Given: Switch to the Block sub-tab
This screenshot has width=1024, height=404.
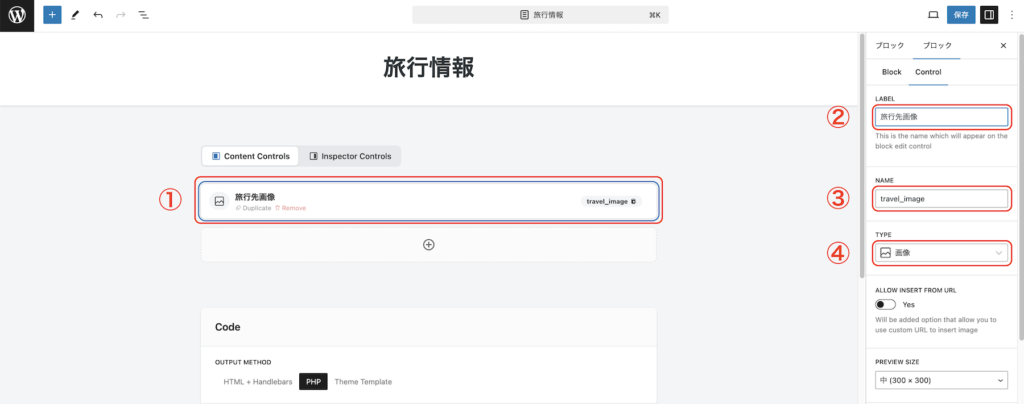Looking at the screenshot, I should (x=891, y=72).
